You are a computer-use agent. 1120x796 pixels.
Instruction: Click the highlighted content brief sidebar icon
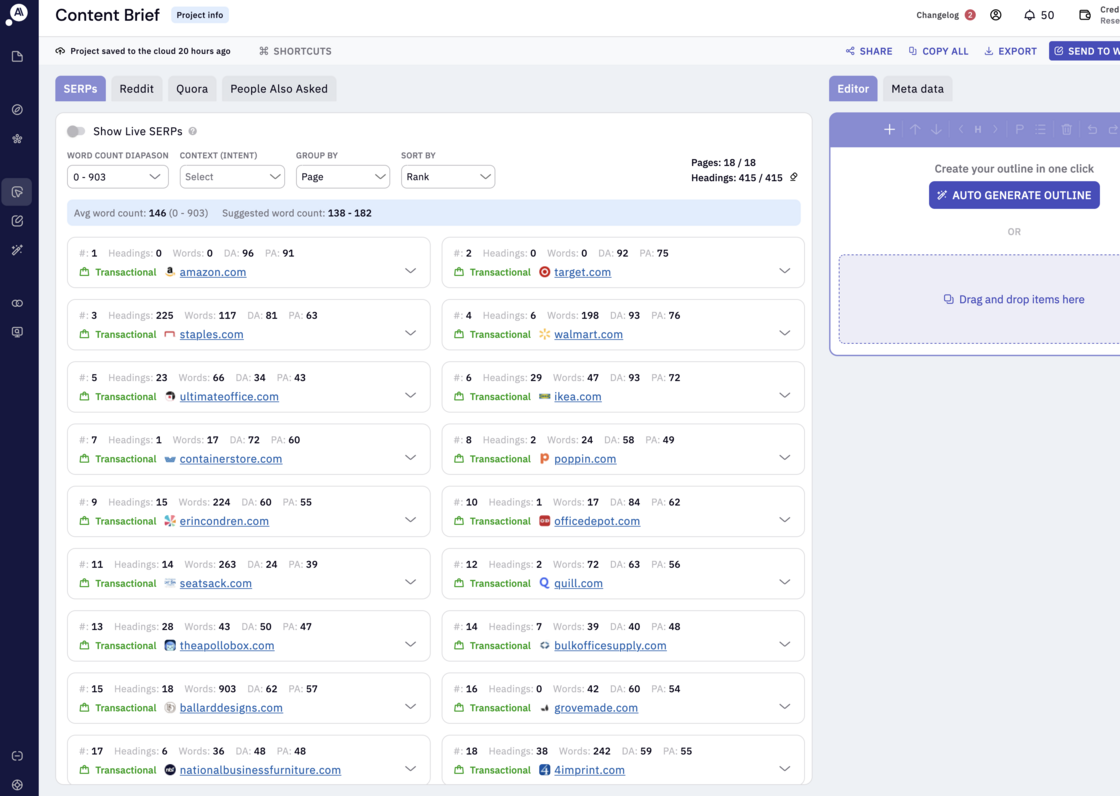(x=17, y=192)
